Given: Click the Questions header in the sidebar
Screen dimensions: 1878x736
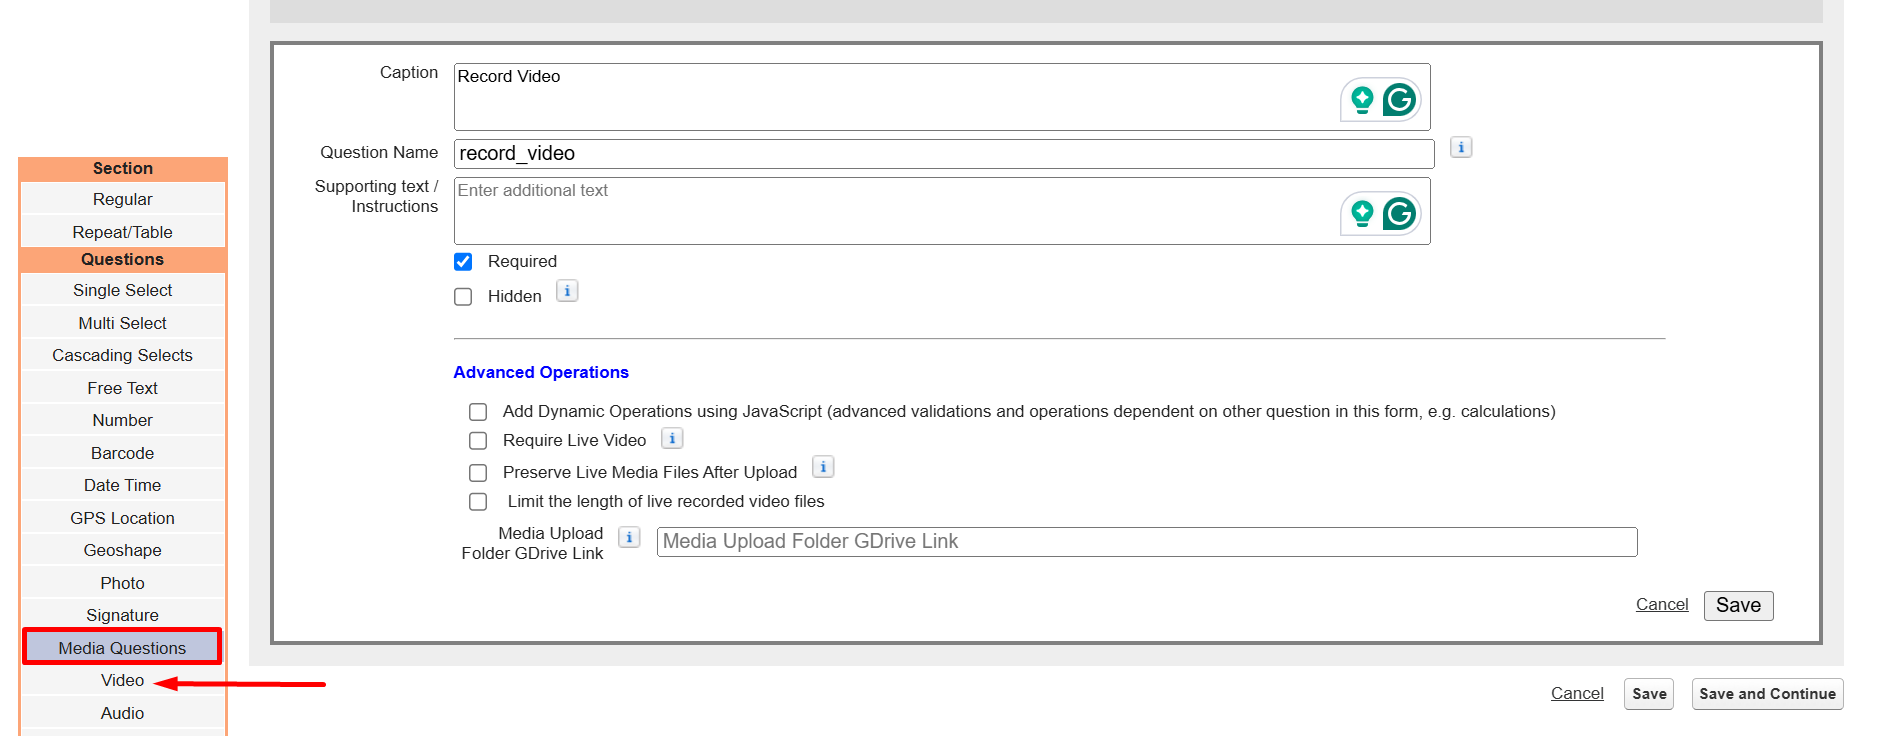Looking at the screenshot, I should (x=123, y=260).
